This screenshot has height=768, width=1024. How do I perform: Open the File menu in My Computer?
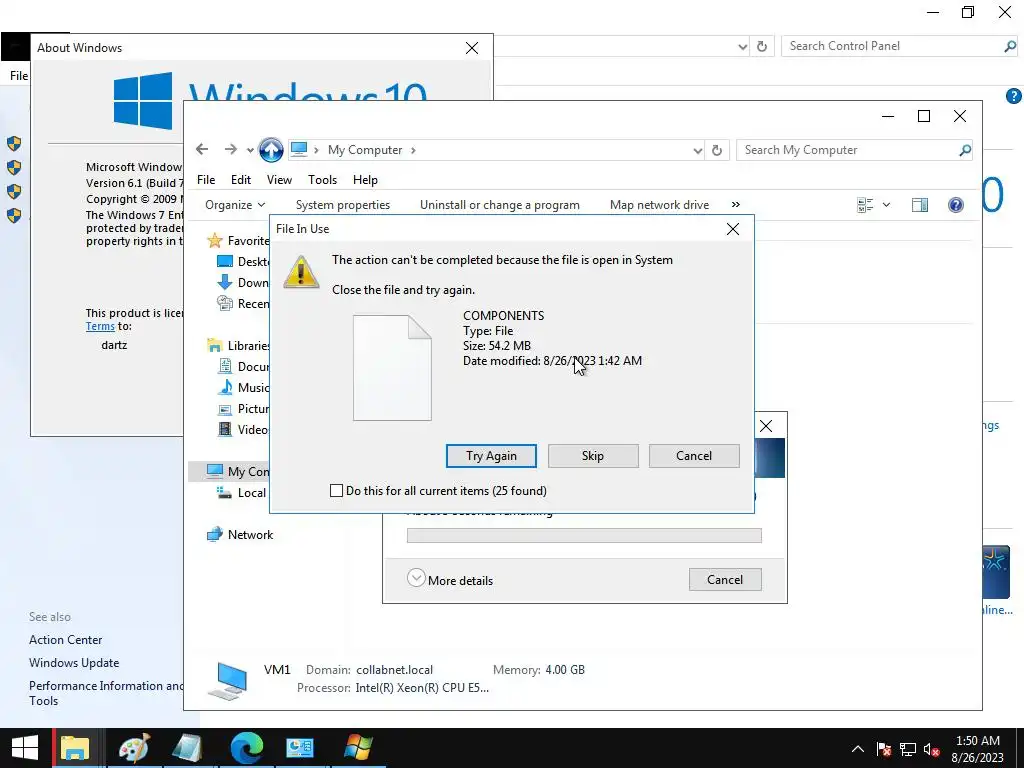[206, 180]
